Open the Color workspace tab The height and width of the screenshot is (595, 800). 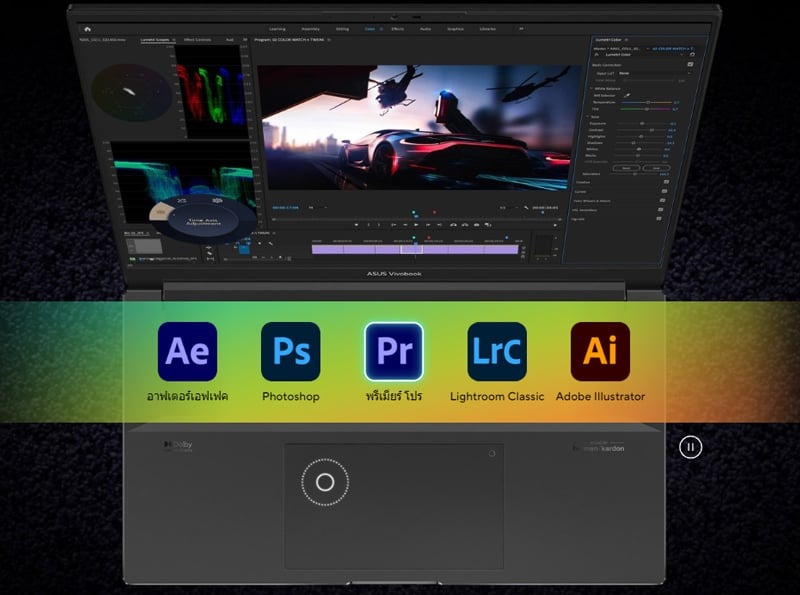point(370,29)
